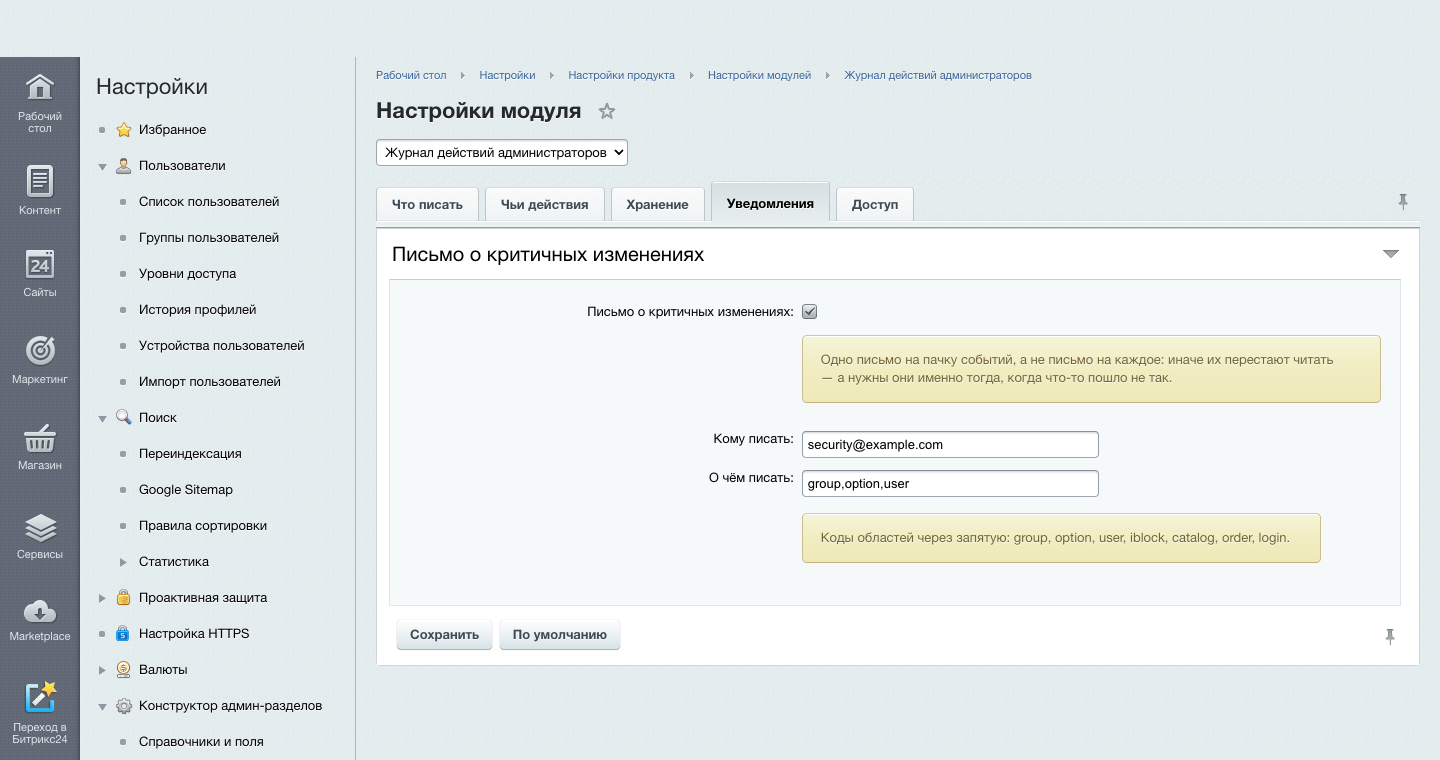Click the Проактивная защита lock icon
The width and height of the screenshot is (1440, 760).
124,598
